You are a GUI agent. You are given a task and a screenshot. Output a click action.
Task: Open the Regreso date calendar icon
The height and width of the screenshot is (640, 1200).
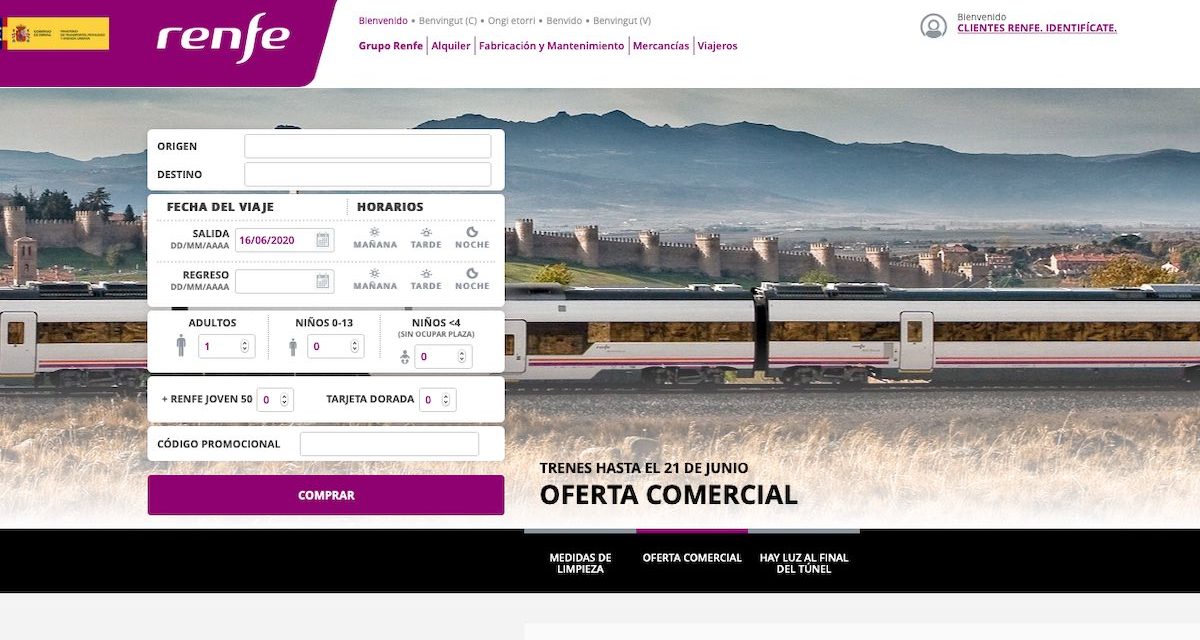coord(322,281)
